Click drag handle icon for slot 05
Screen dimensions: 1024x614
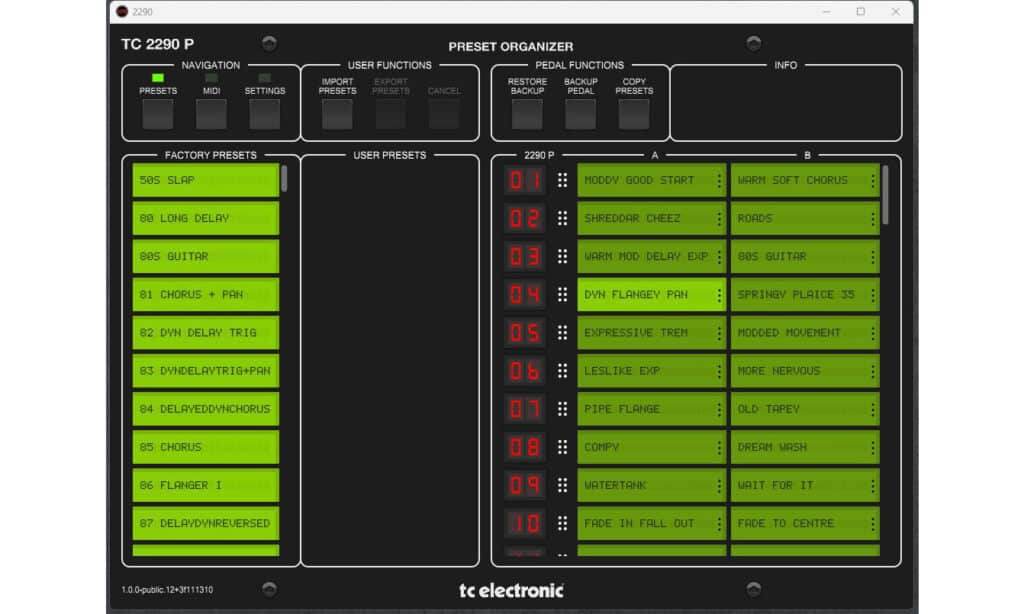pyautogui.click(x=562, y=333)
